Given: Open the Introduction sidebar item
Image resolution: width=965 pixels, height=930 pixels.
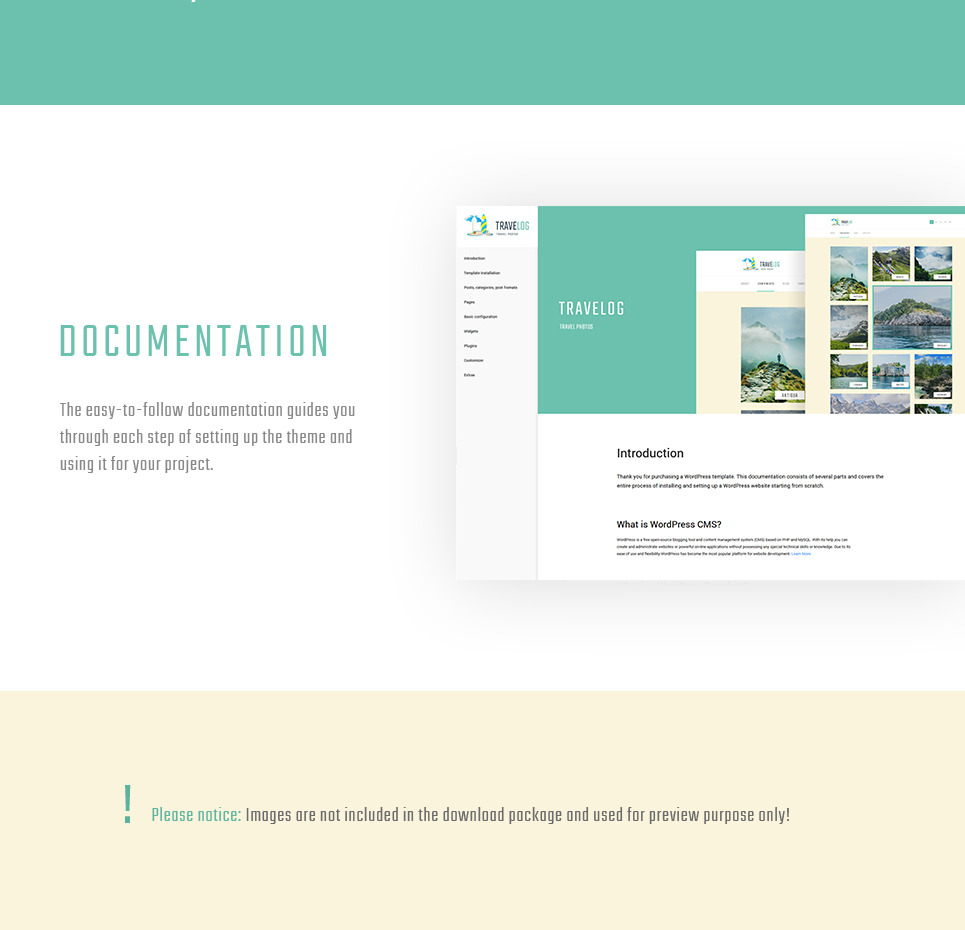Looking at the screenshot, I should [x=474, y=258].
